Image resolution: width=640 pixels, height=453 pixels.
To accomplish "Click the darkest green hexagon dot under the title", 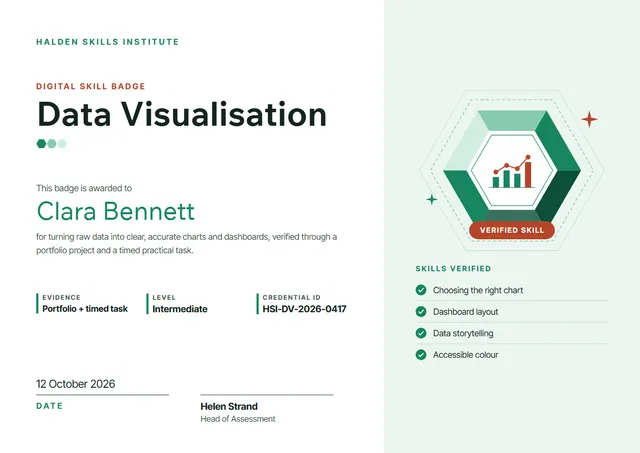I will [x=41, y=143].
